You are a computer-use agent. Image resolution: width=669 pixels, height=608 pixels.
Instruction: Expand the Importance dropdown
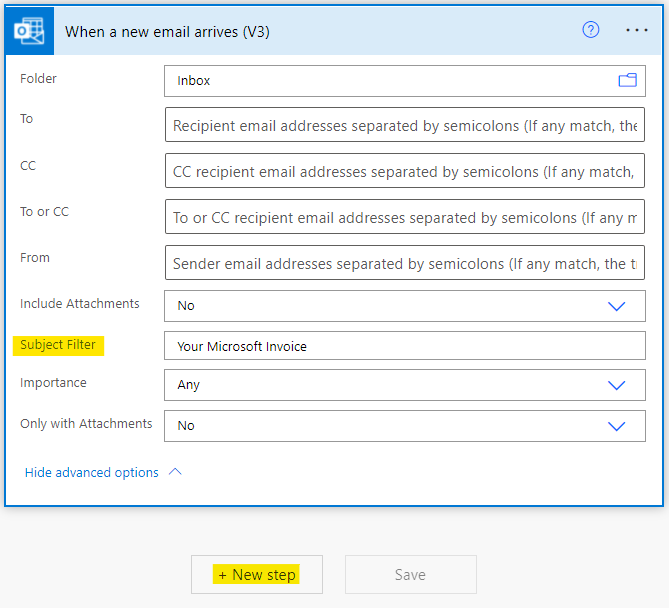click(x=617, y=385)
